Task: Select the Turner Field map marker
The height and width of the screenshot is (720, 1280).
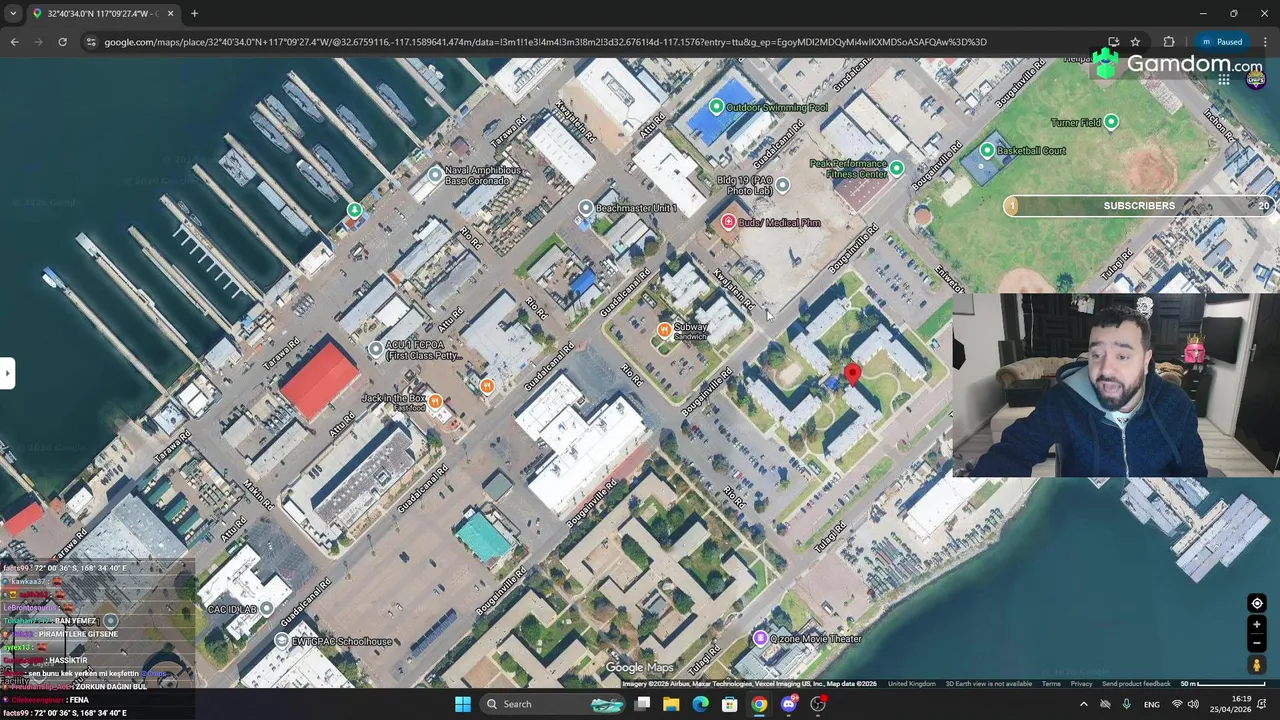Action: pyautogui.click(x=1111, y=122)
